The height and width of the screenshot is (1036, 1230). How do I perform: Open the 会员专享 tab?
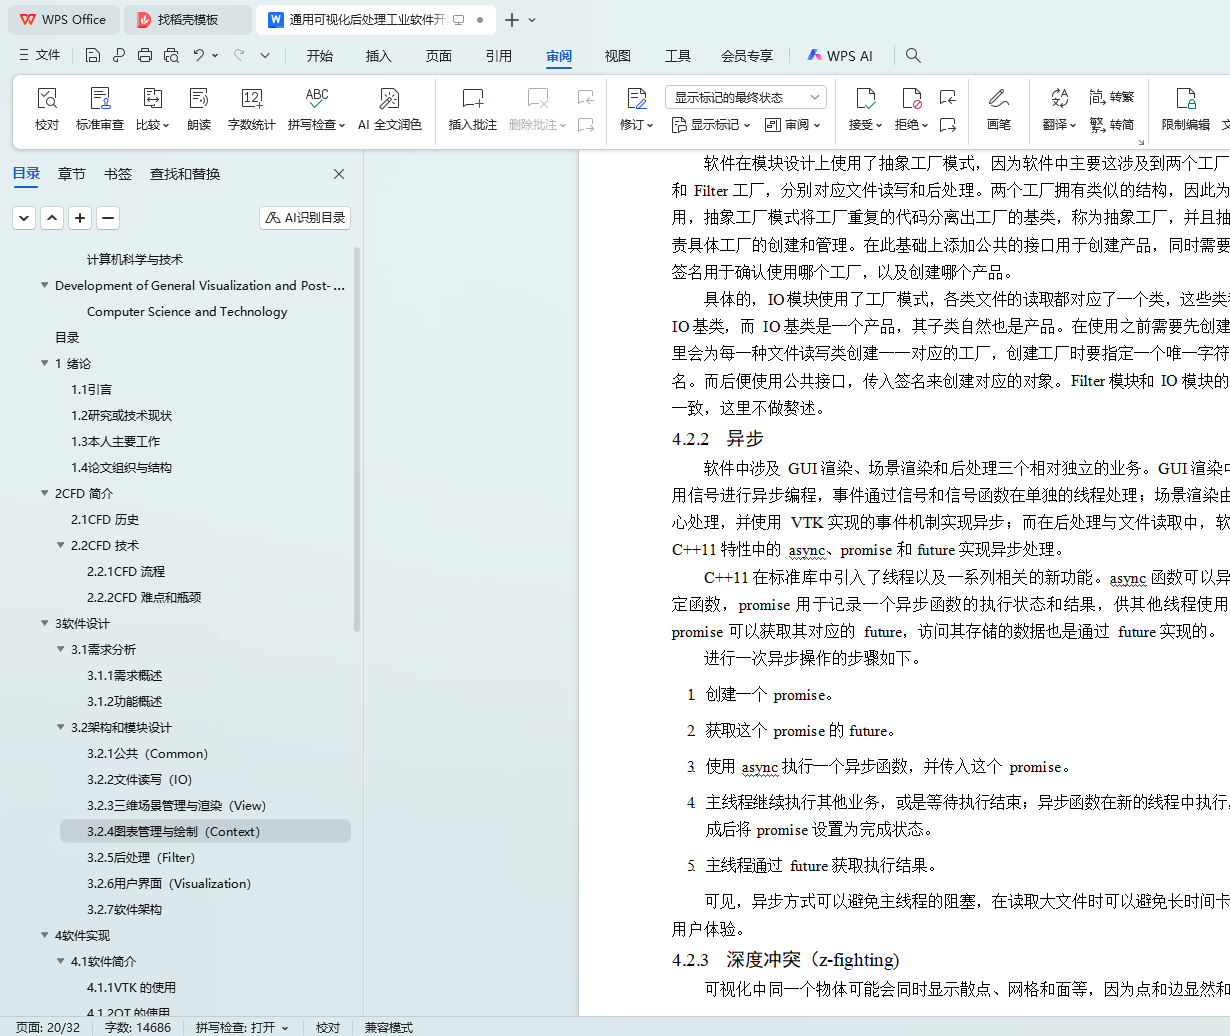747,56
